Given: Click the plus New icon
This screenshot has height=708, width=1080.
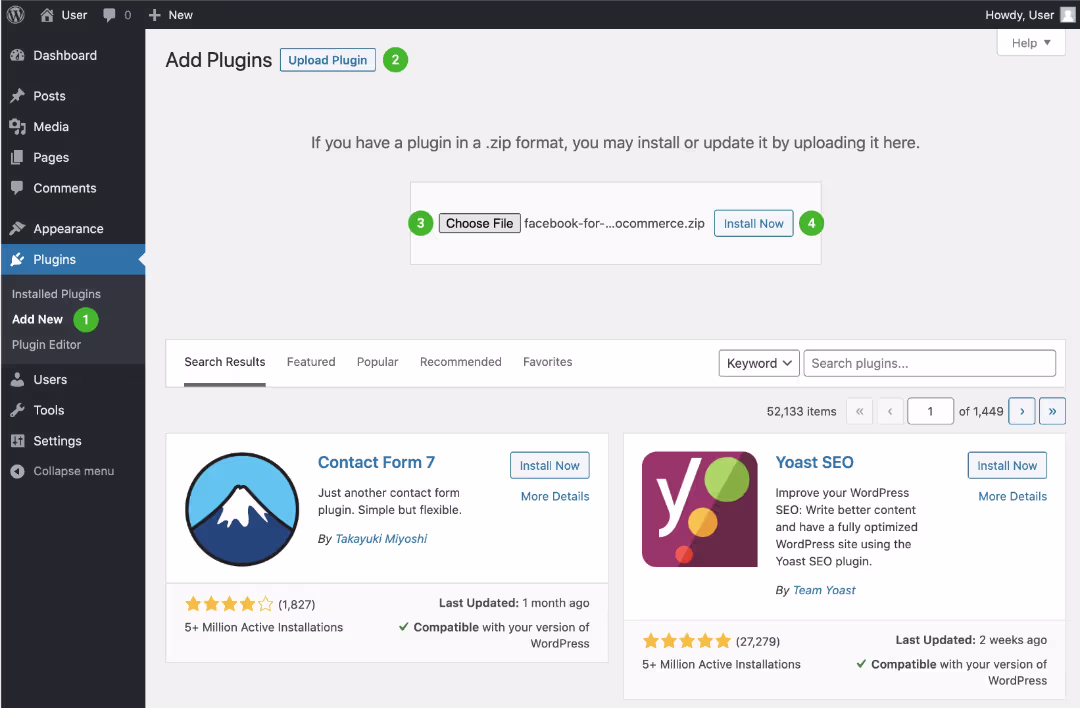Looking at the screenshot, I should [155, 15].
